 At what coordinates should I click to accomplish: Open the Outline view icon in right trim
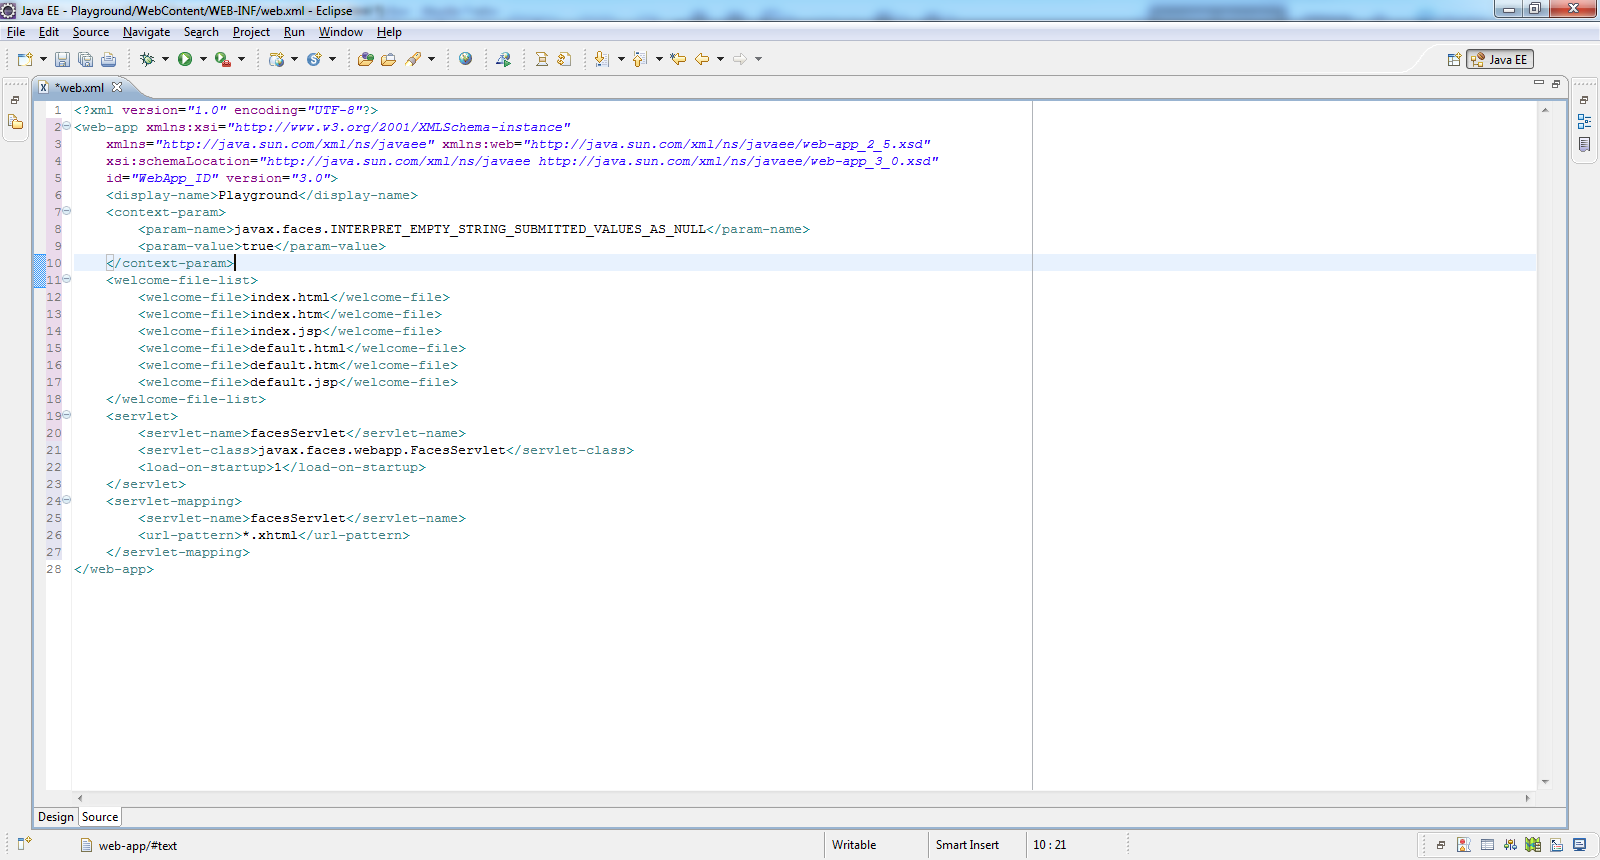pos(1584,121)
